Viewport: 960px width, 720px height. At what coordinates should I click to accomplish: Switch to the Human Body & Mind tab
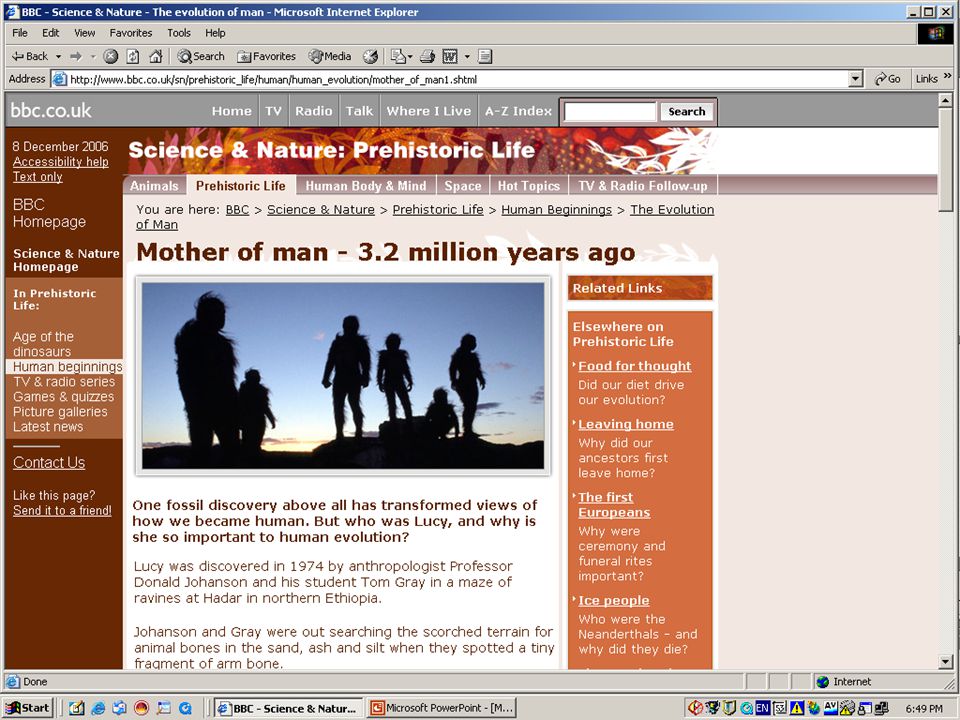pos(366,186)
